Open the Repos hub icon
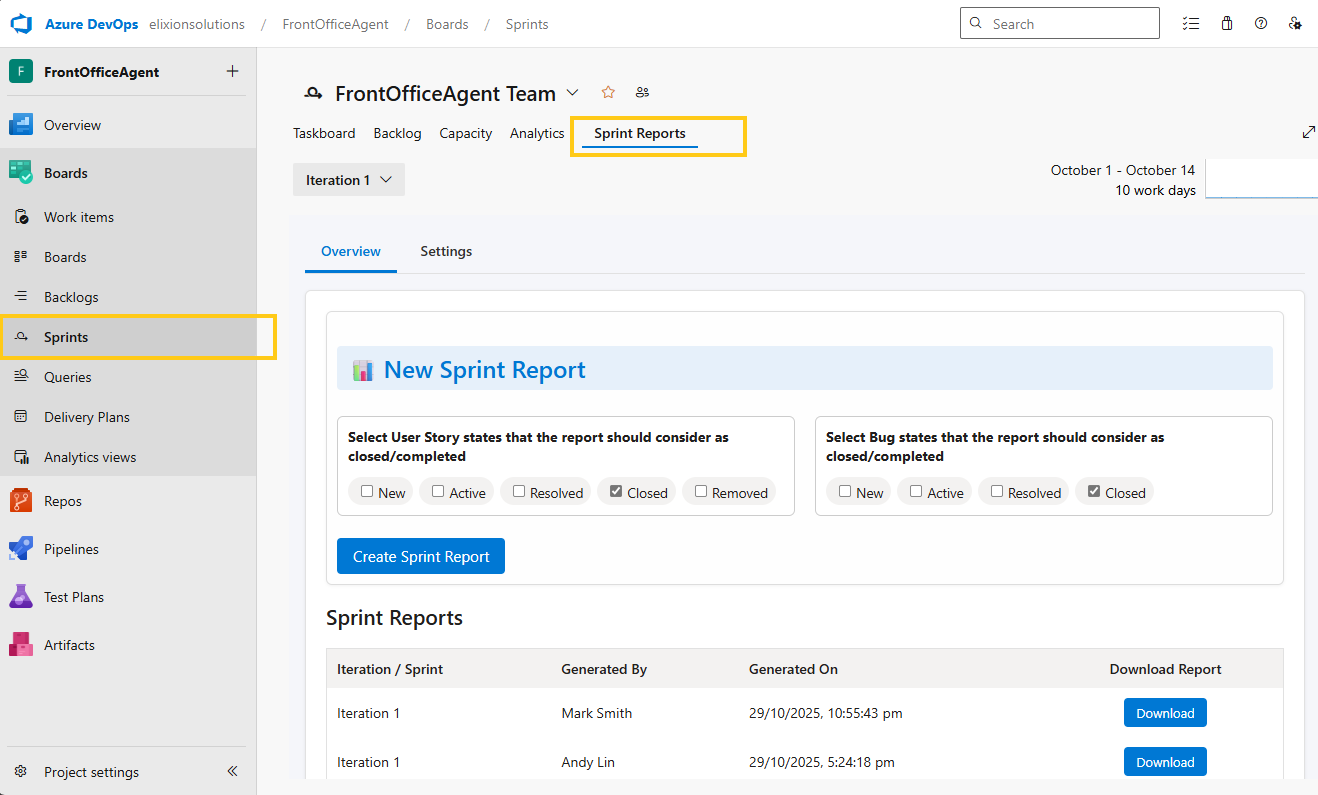Image resolution: width=1318 pixels, height=795 pixels. point(21,501)
